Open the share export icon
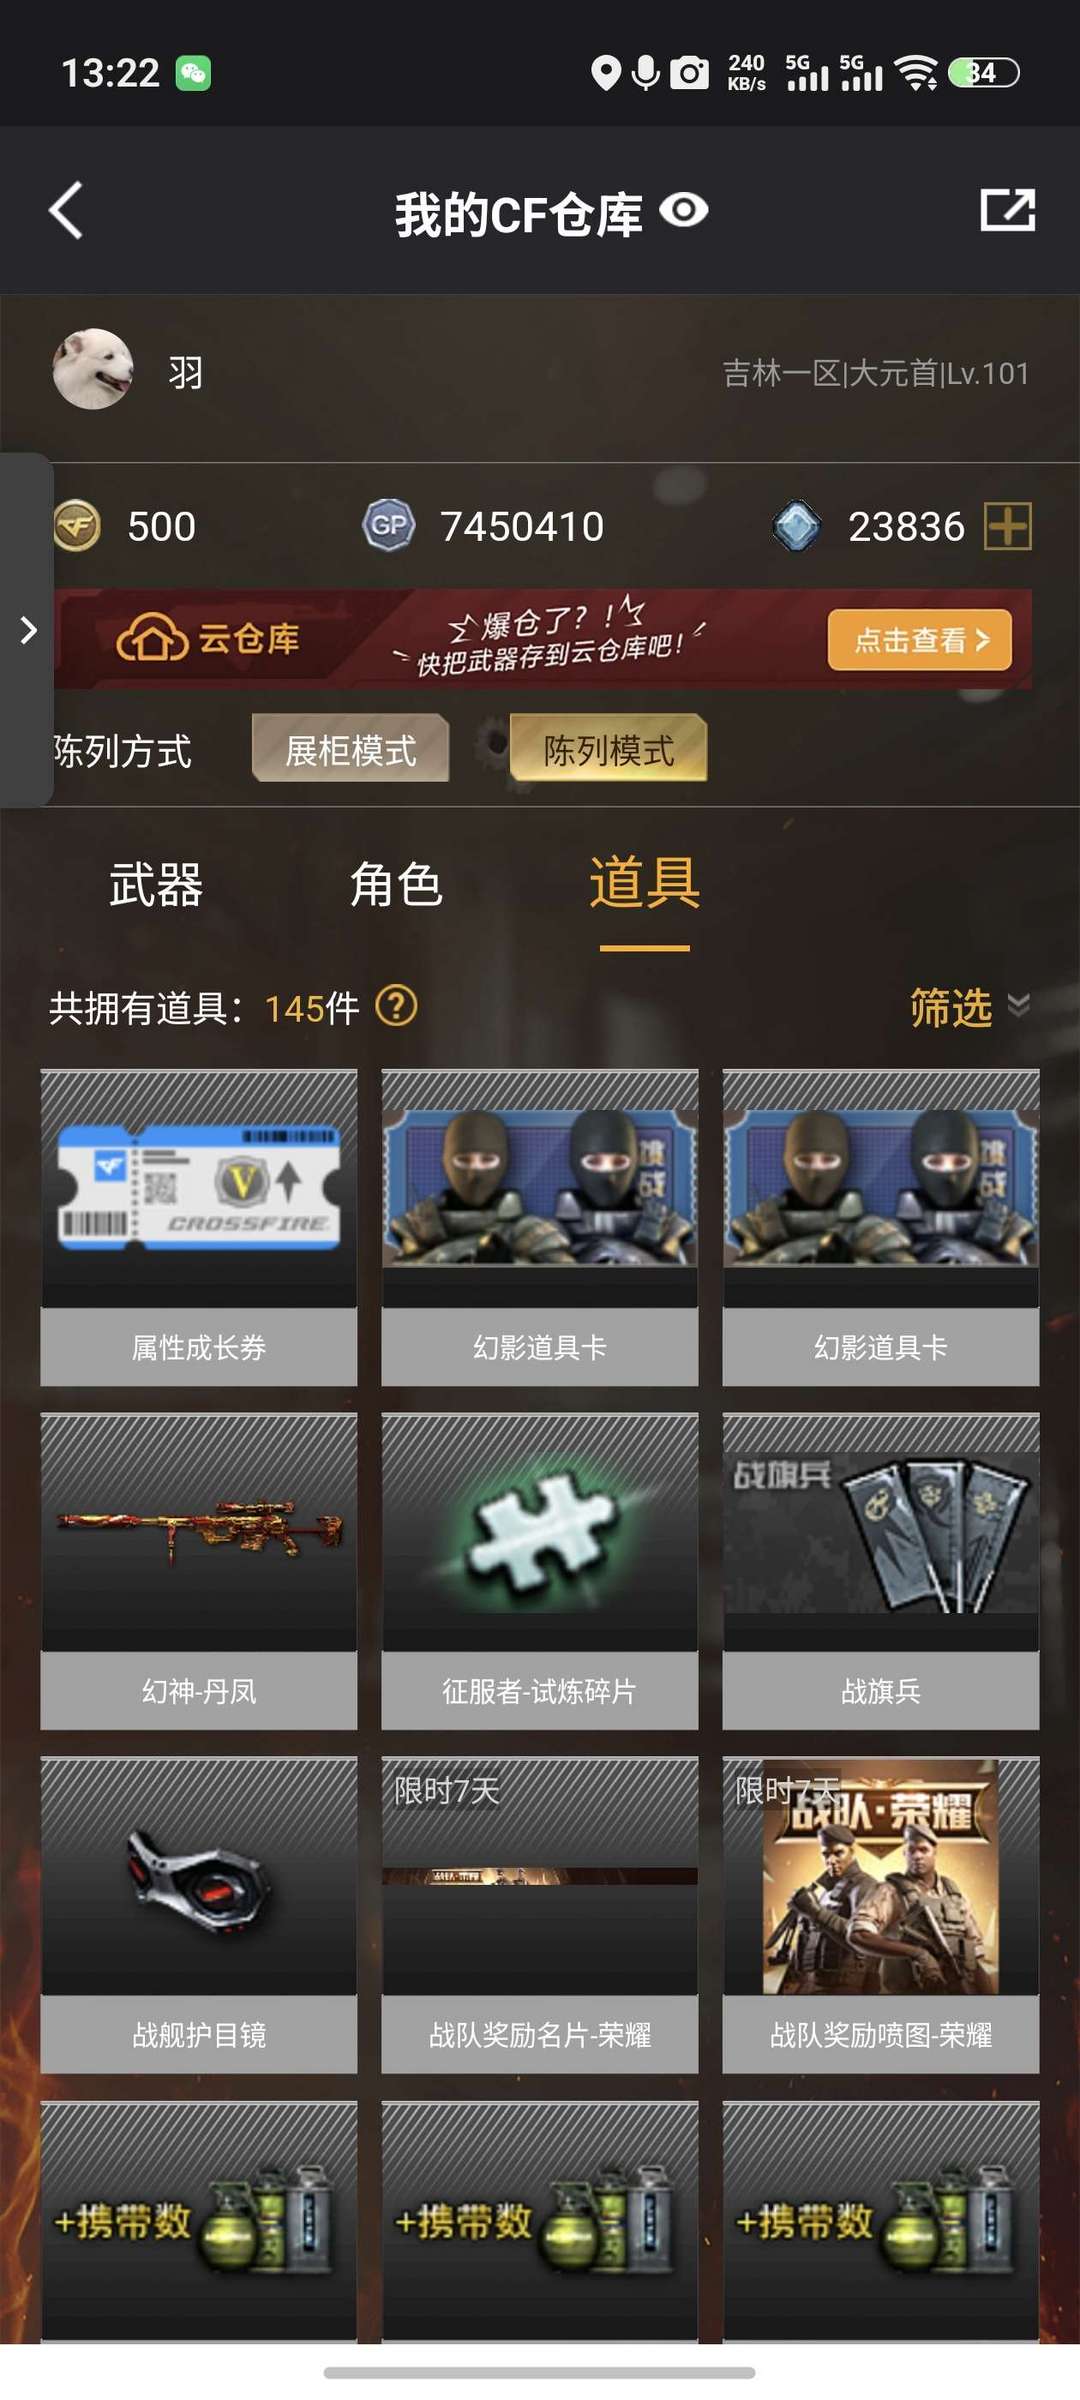This screenshot has width=1080, height=2400. pyautogui.click(x=1007, y=210)
